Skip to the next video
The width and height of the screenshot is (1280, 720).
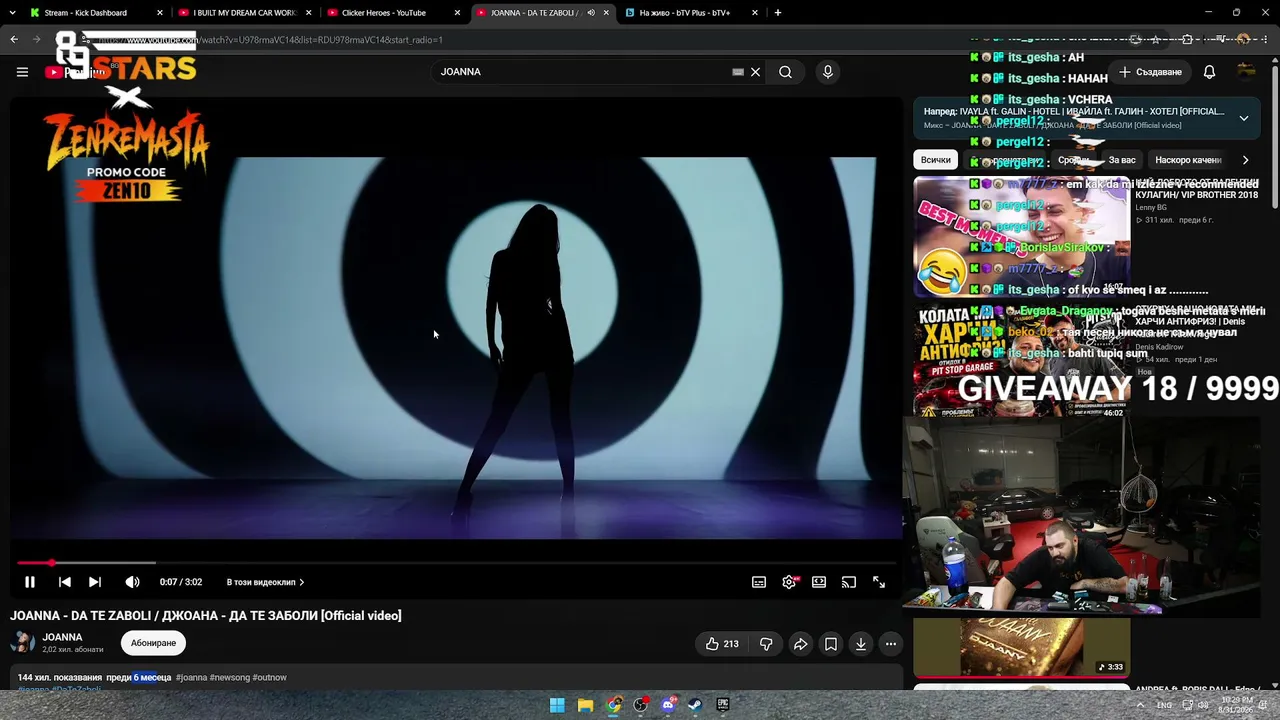coord(94,582)
